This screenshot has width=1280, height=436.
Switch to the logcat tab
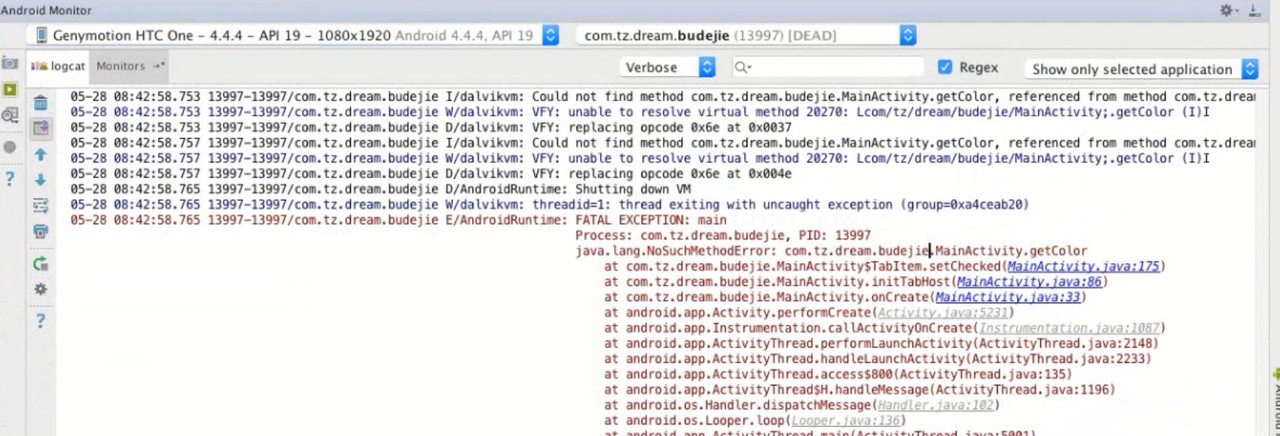pos(58,66)
